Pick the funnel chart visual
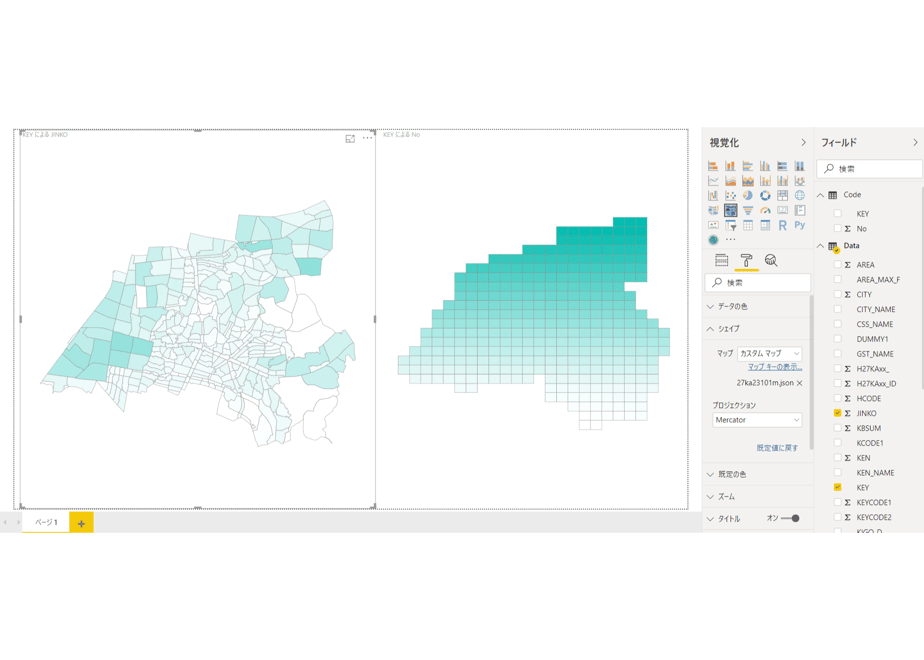Viewport: 924px width, 660px height. pyautogui.click(x=748, y=210)
